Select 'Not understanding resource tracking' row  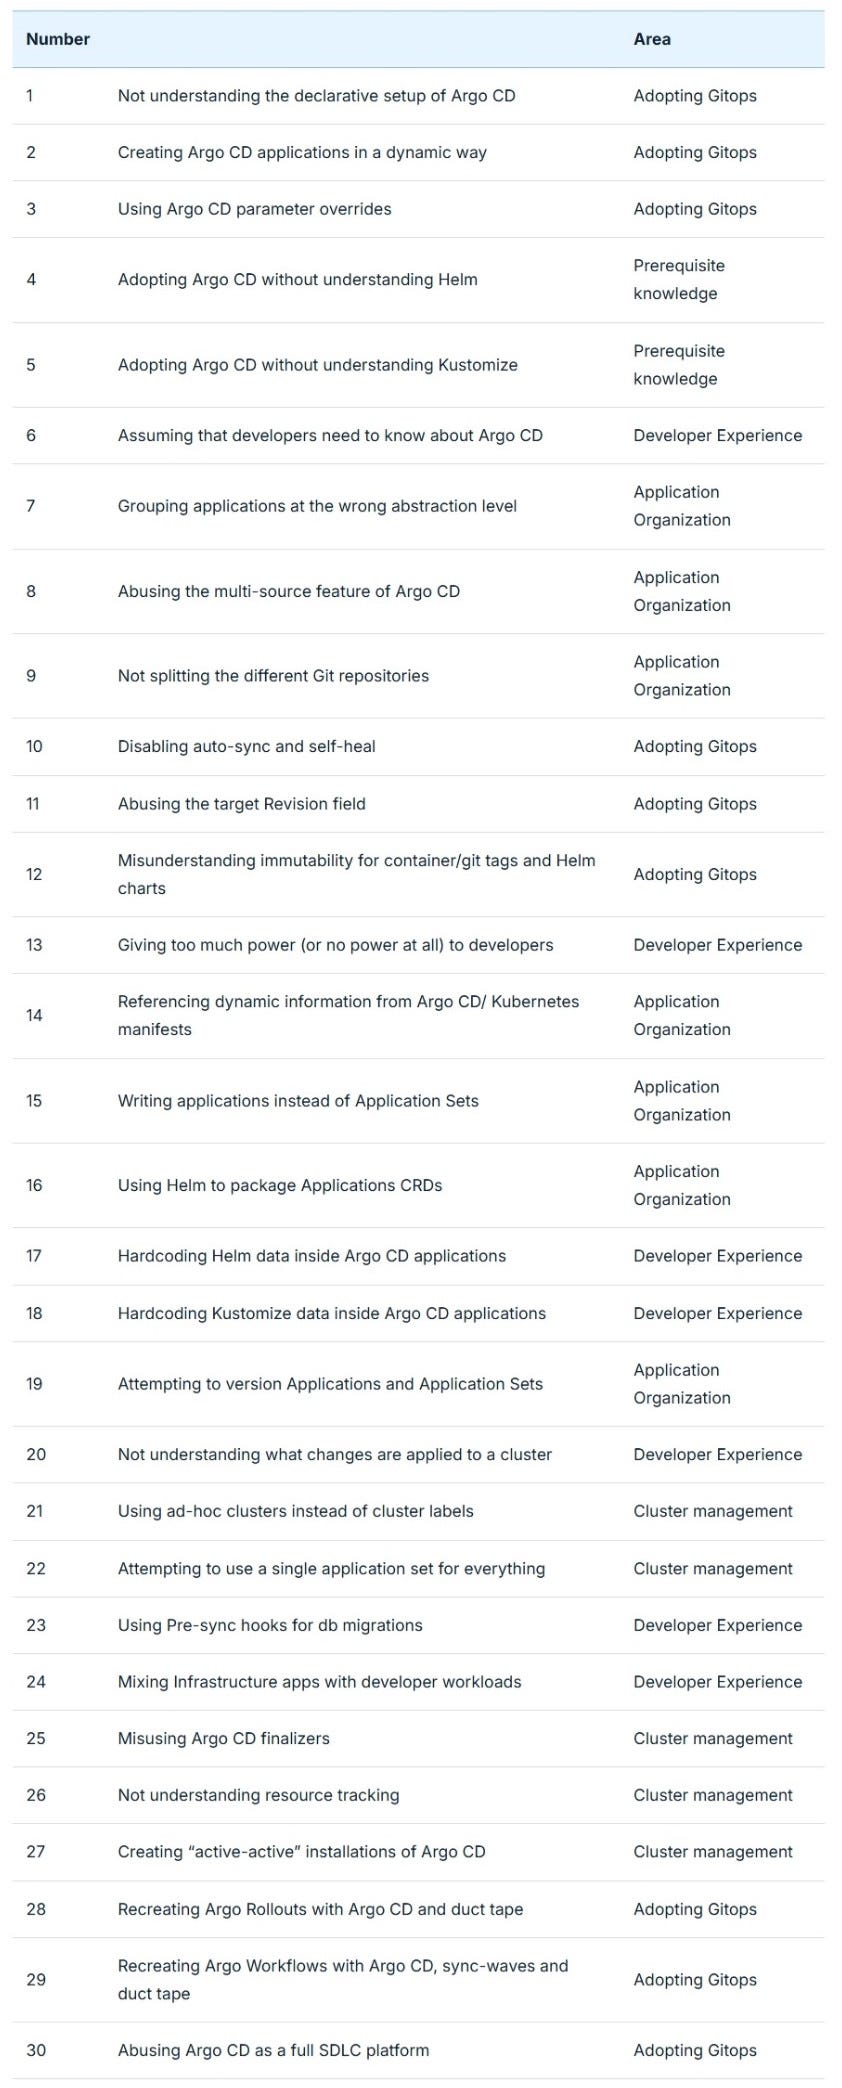click(x=418, y=1795)
